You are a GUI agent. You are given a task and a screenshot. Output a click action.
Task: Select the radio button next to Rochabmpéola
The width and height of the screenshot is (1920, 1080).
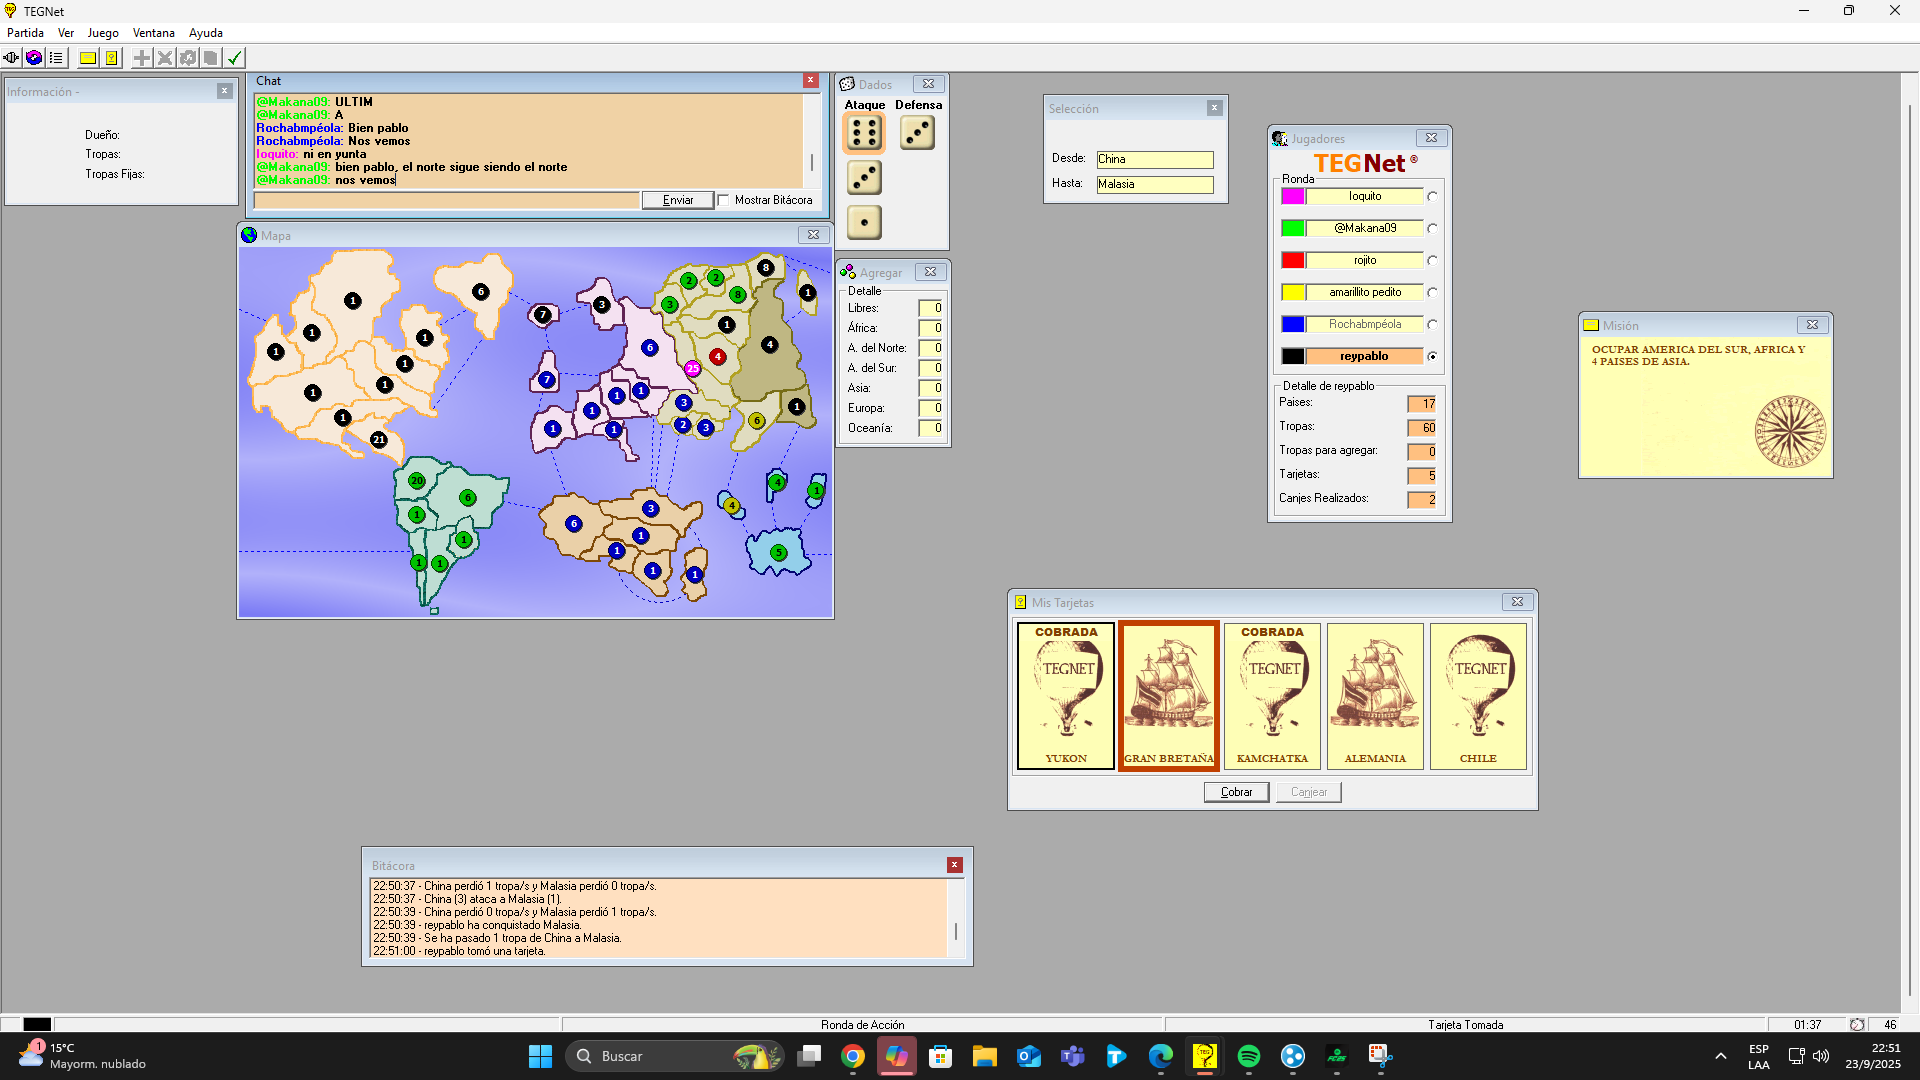pyautogui.click(x=1432, y=325)
